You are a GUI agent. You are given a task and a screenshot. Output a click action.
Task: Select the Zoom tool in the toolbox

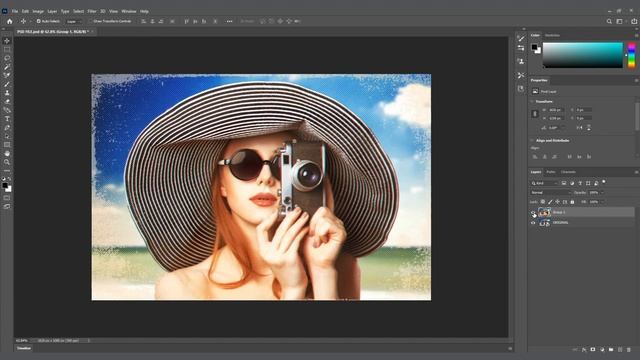[x=7, y=162]
